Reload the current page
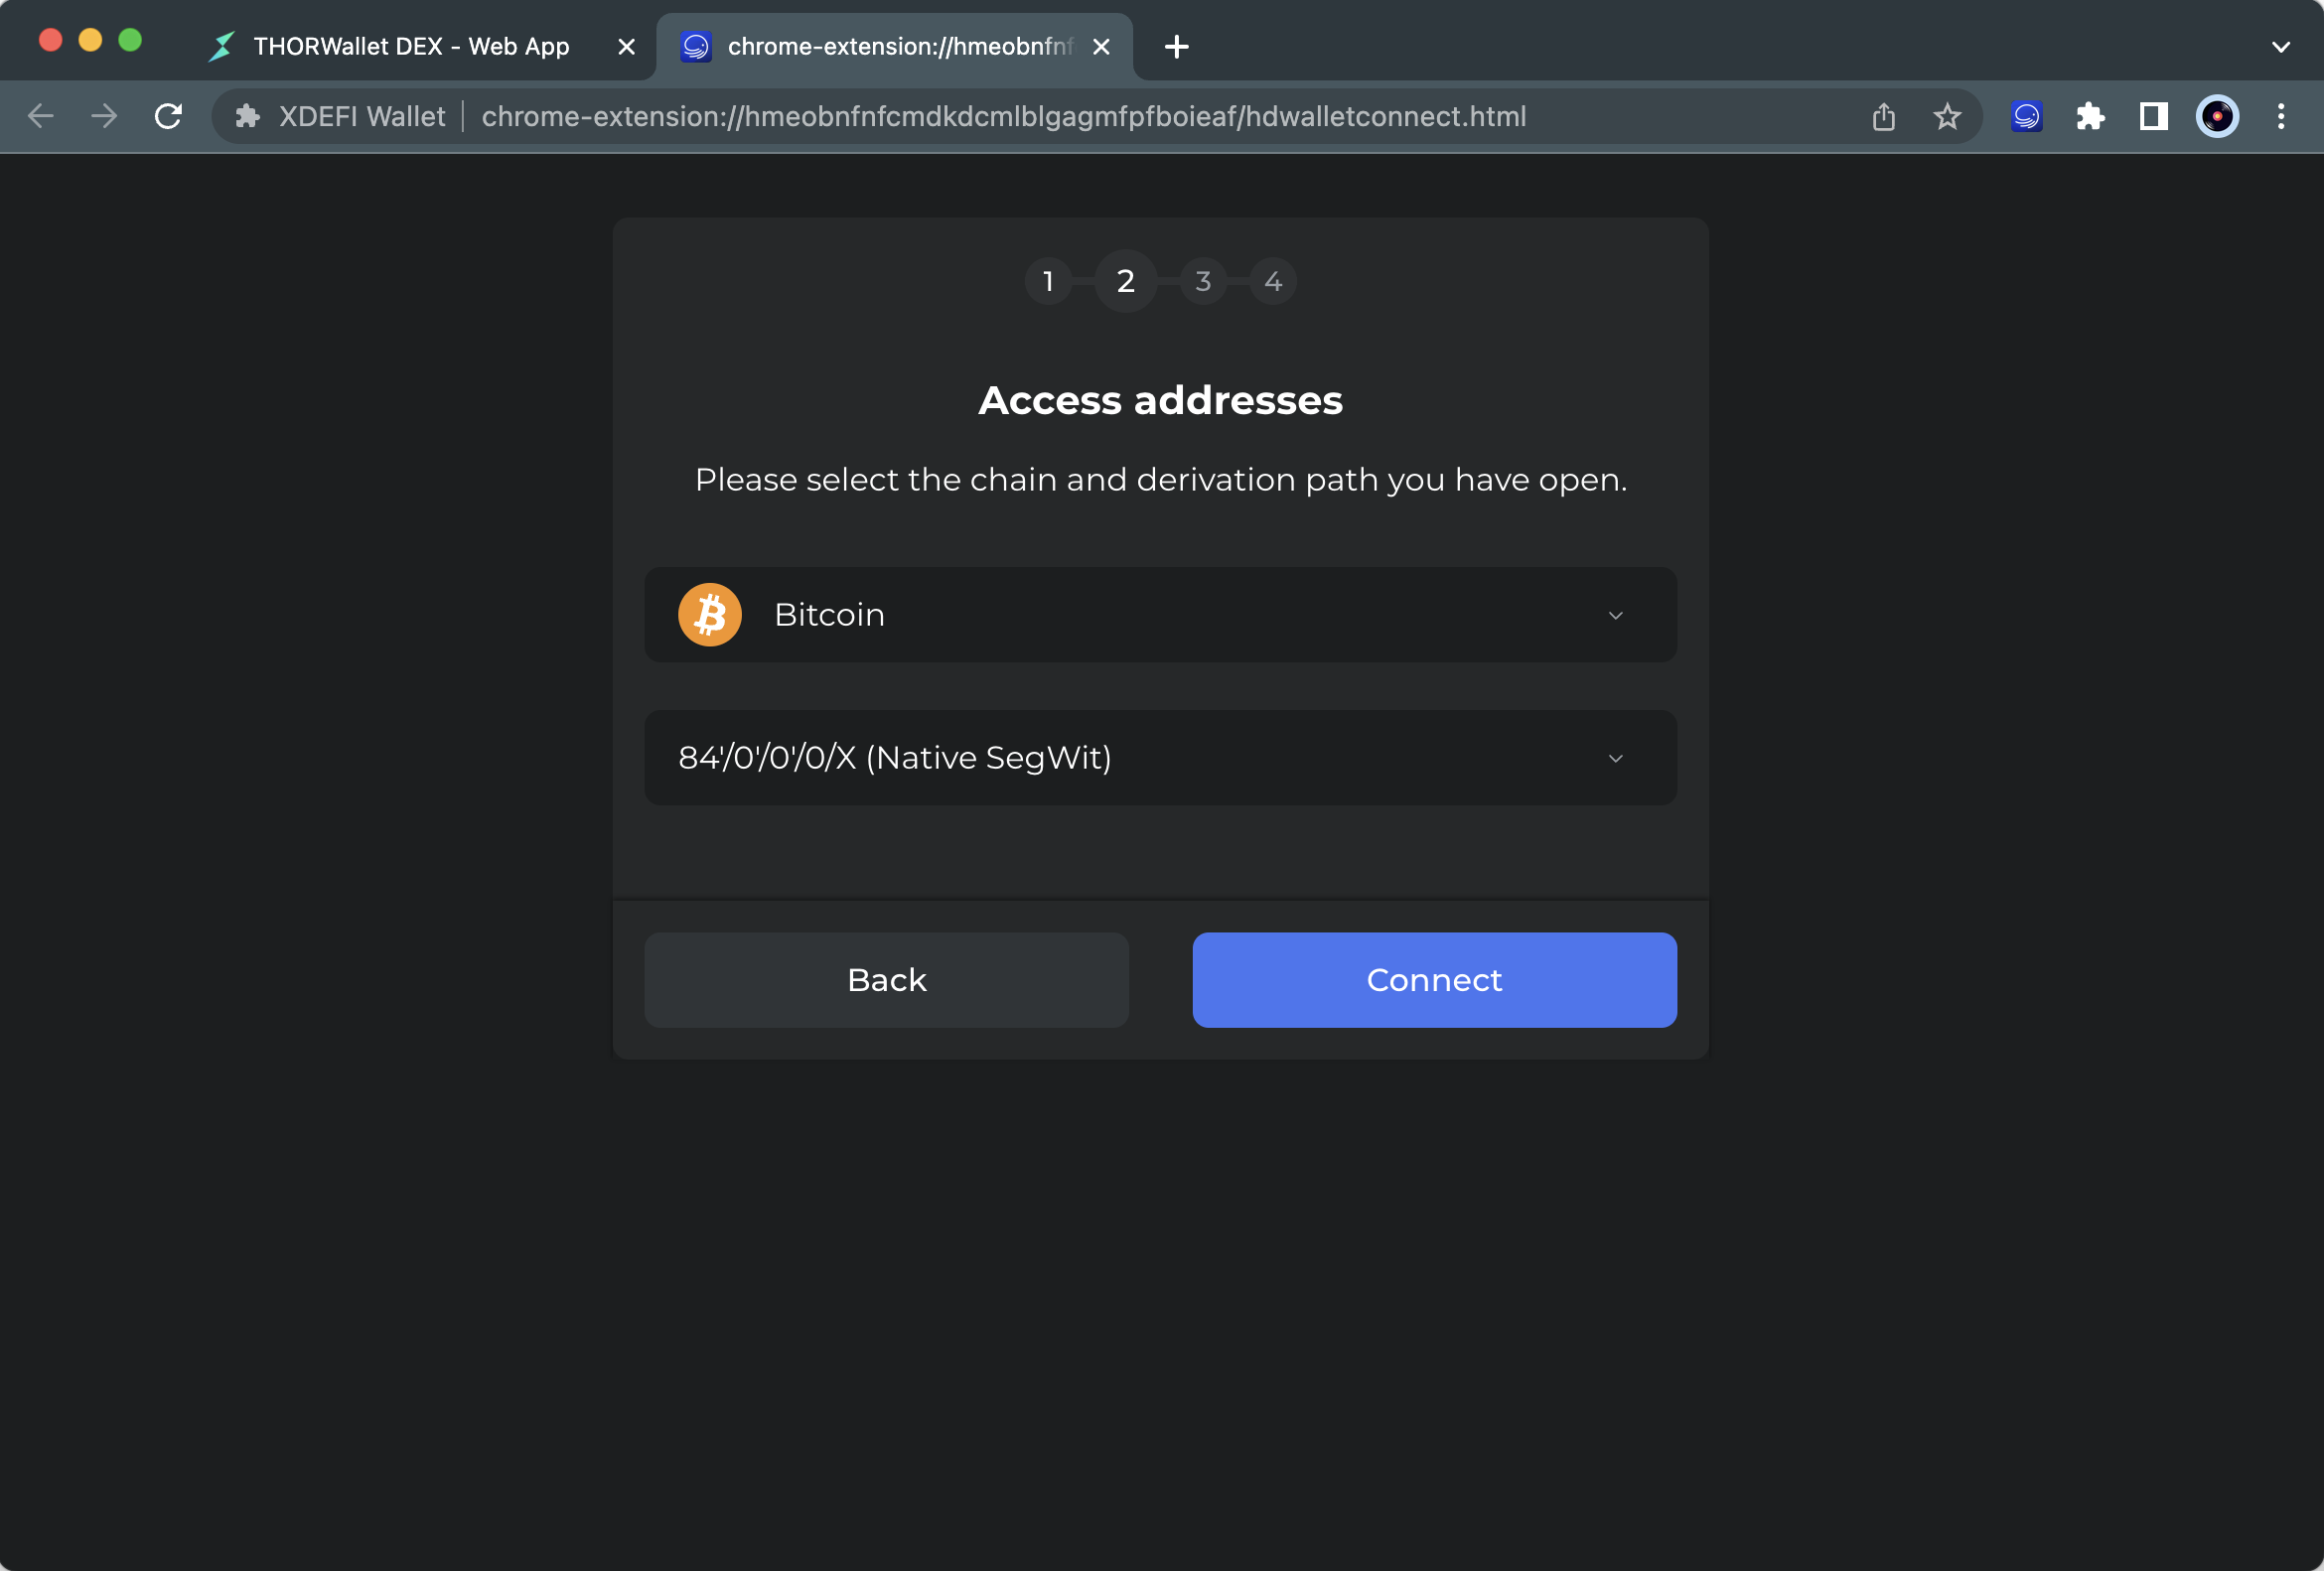 (168, 117)
